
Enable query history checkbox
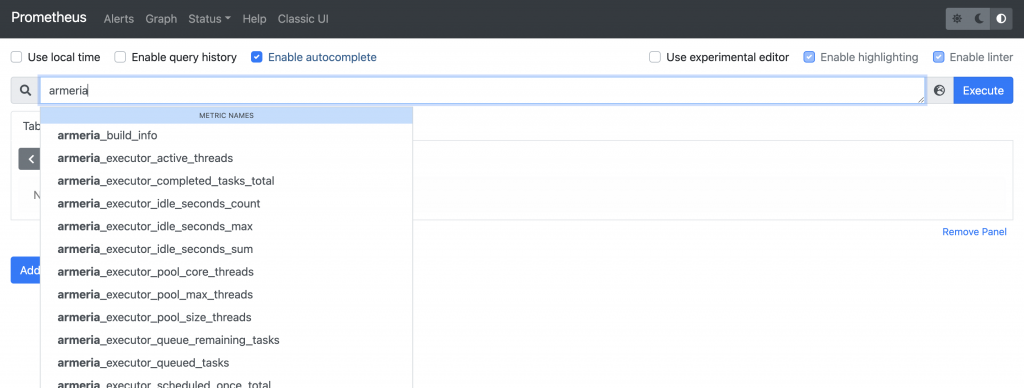(120, 57)
